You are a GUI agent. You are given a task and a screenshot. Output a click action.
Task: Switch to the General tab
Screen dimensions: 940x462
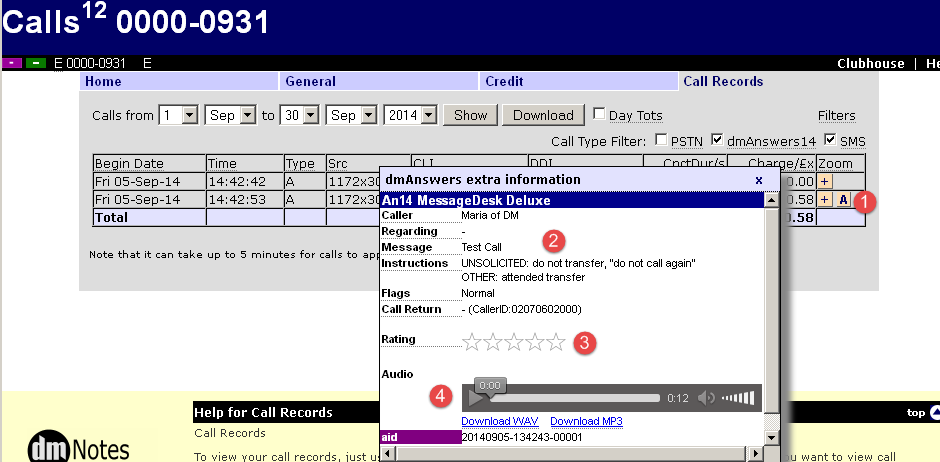click(x=379, y=81)
